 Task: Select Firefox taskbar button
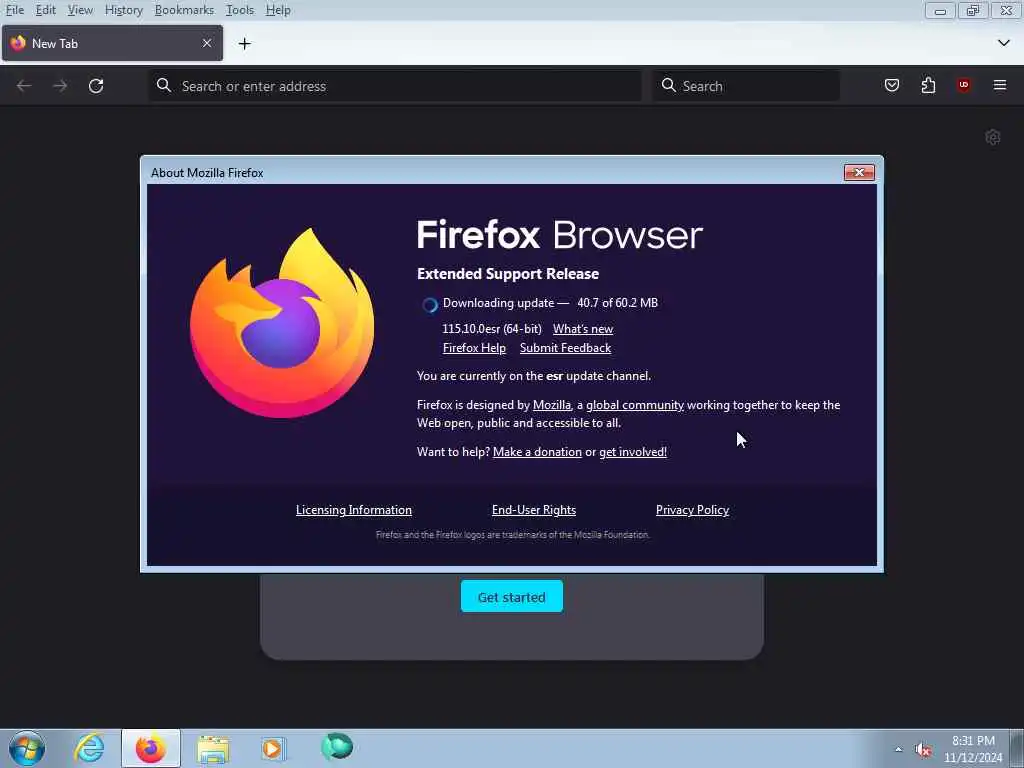pyautogui.click(x=151, y=748)
